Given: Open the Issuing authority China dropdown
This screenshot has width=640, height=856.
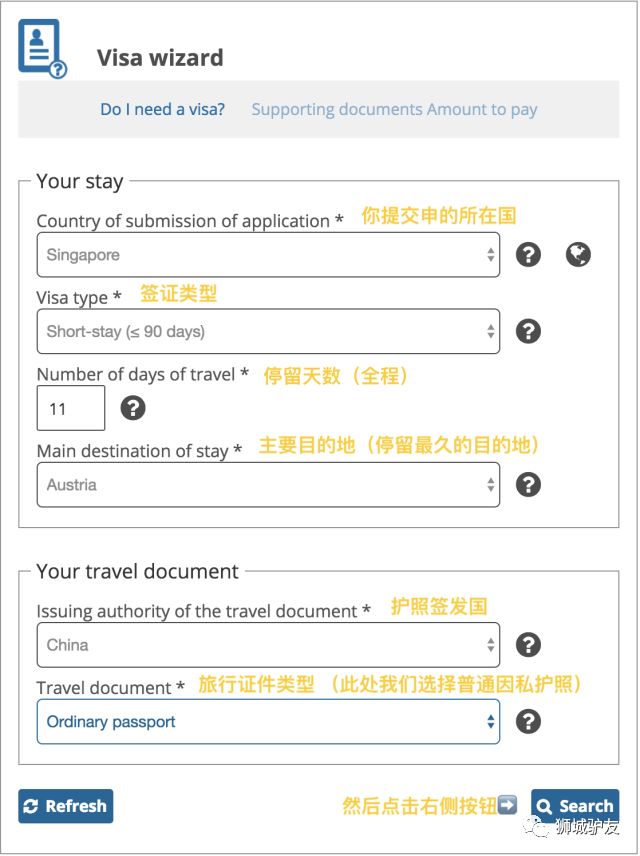Looking at the screenshot, I should coord(268,645).
